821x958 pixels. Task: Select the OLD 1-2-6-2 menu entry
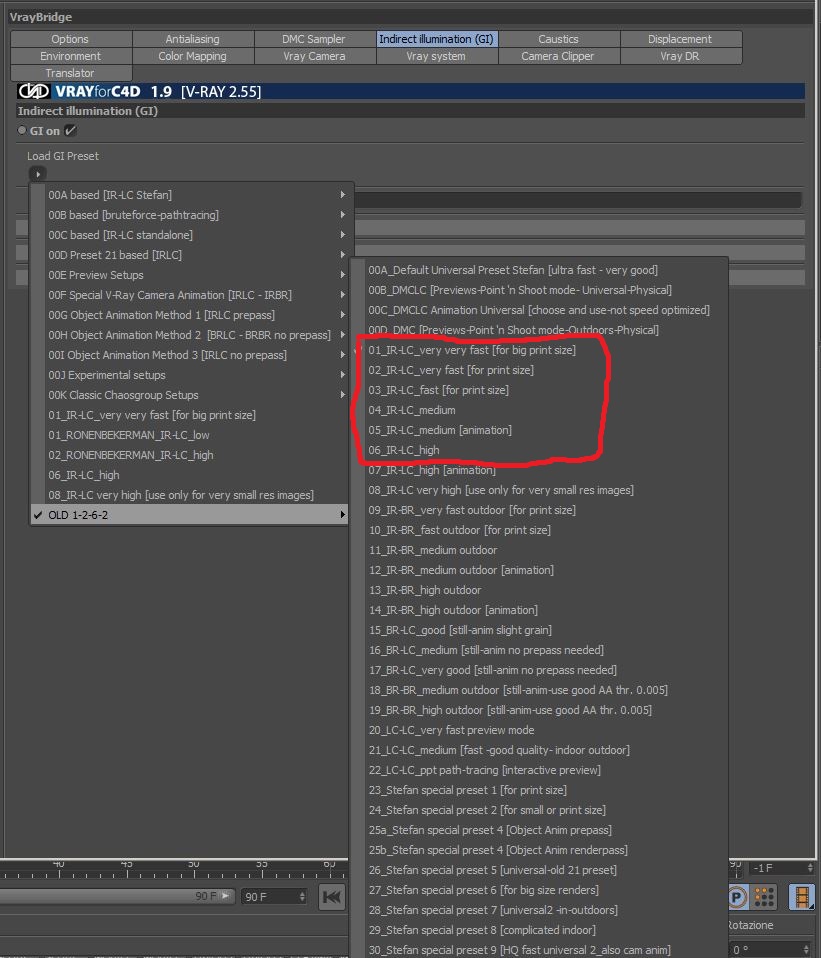point(189,515)
